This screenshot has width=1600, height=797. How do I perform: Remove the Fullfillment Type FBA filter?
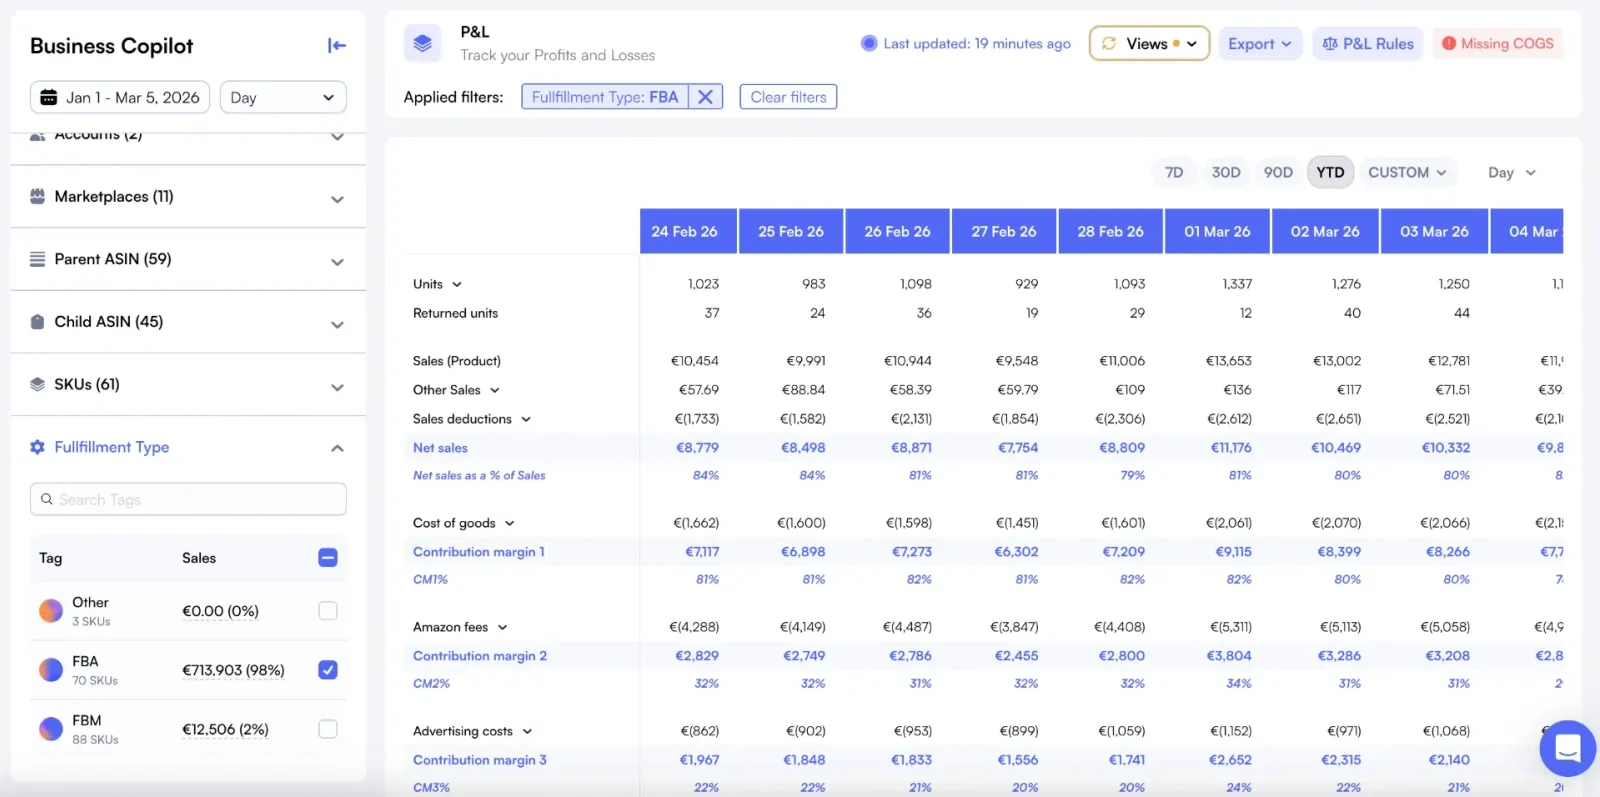pyautogui.click(x=705, y=97)
